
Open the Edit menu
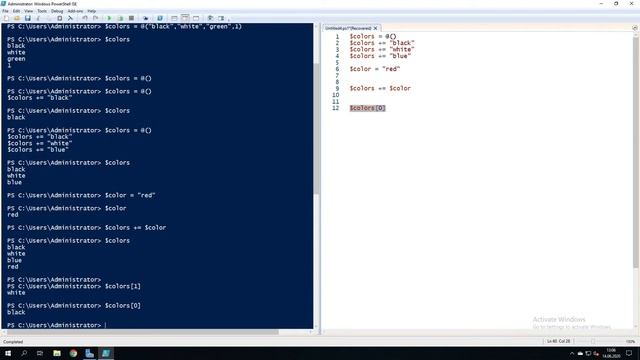tap(16, 11)
